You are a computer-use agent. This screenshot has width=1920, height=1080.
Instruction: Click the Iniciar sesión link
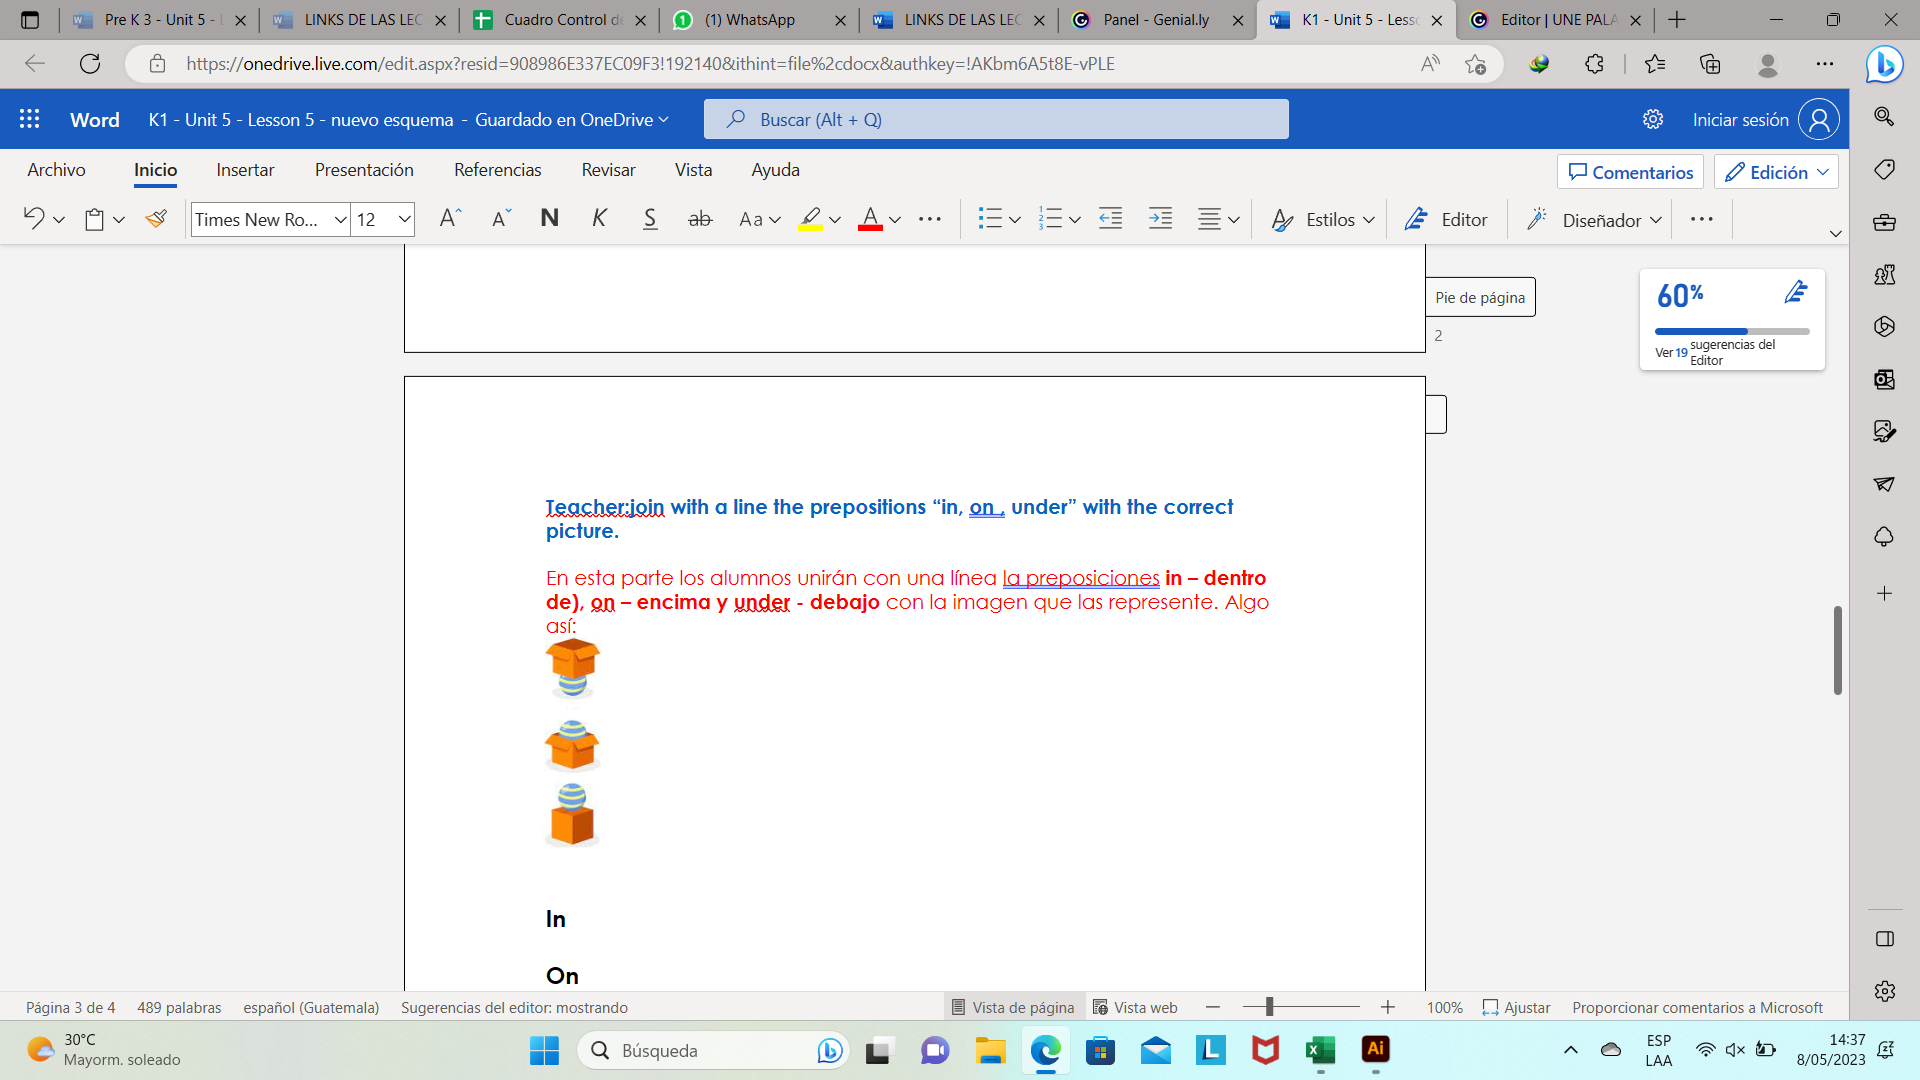tap(1740, 119)
